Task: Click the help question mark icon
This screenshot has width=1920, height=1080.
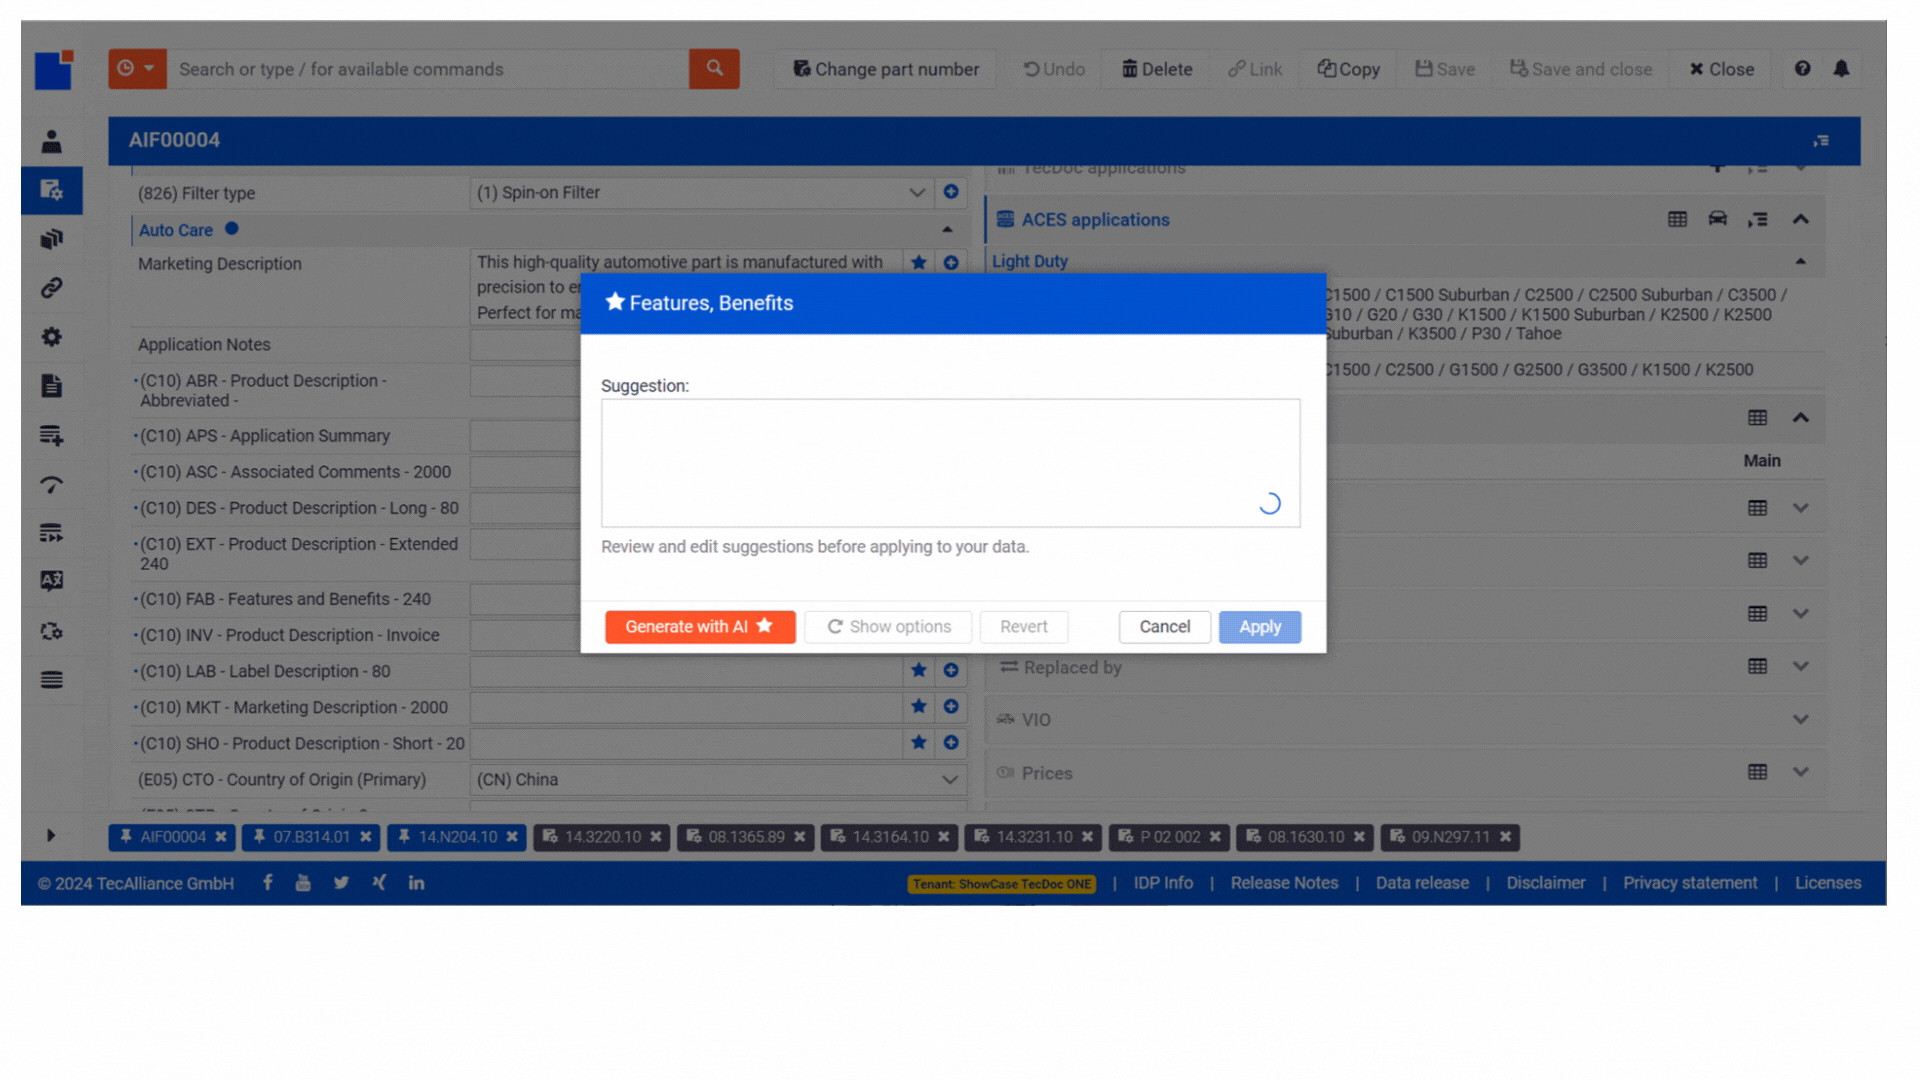Action: 1802,69
